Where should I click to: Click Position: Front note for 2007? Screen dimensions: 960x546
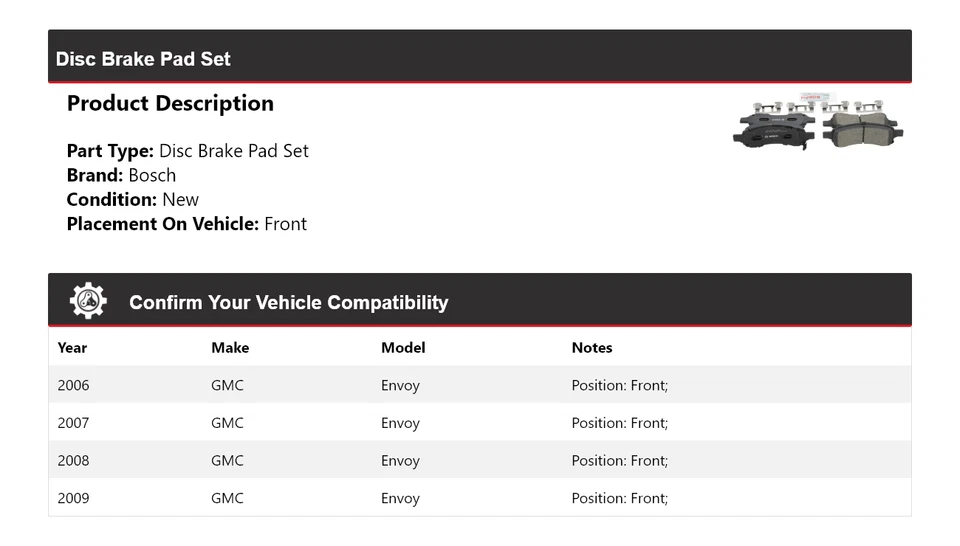pyautogui.click(x=619, y=423)
